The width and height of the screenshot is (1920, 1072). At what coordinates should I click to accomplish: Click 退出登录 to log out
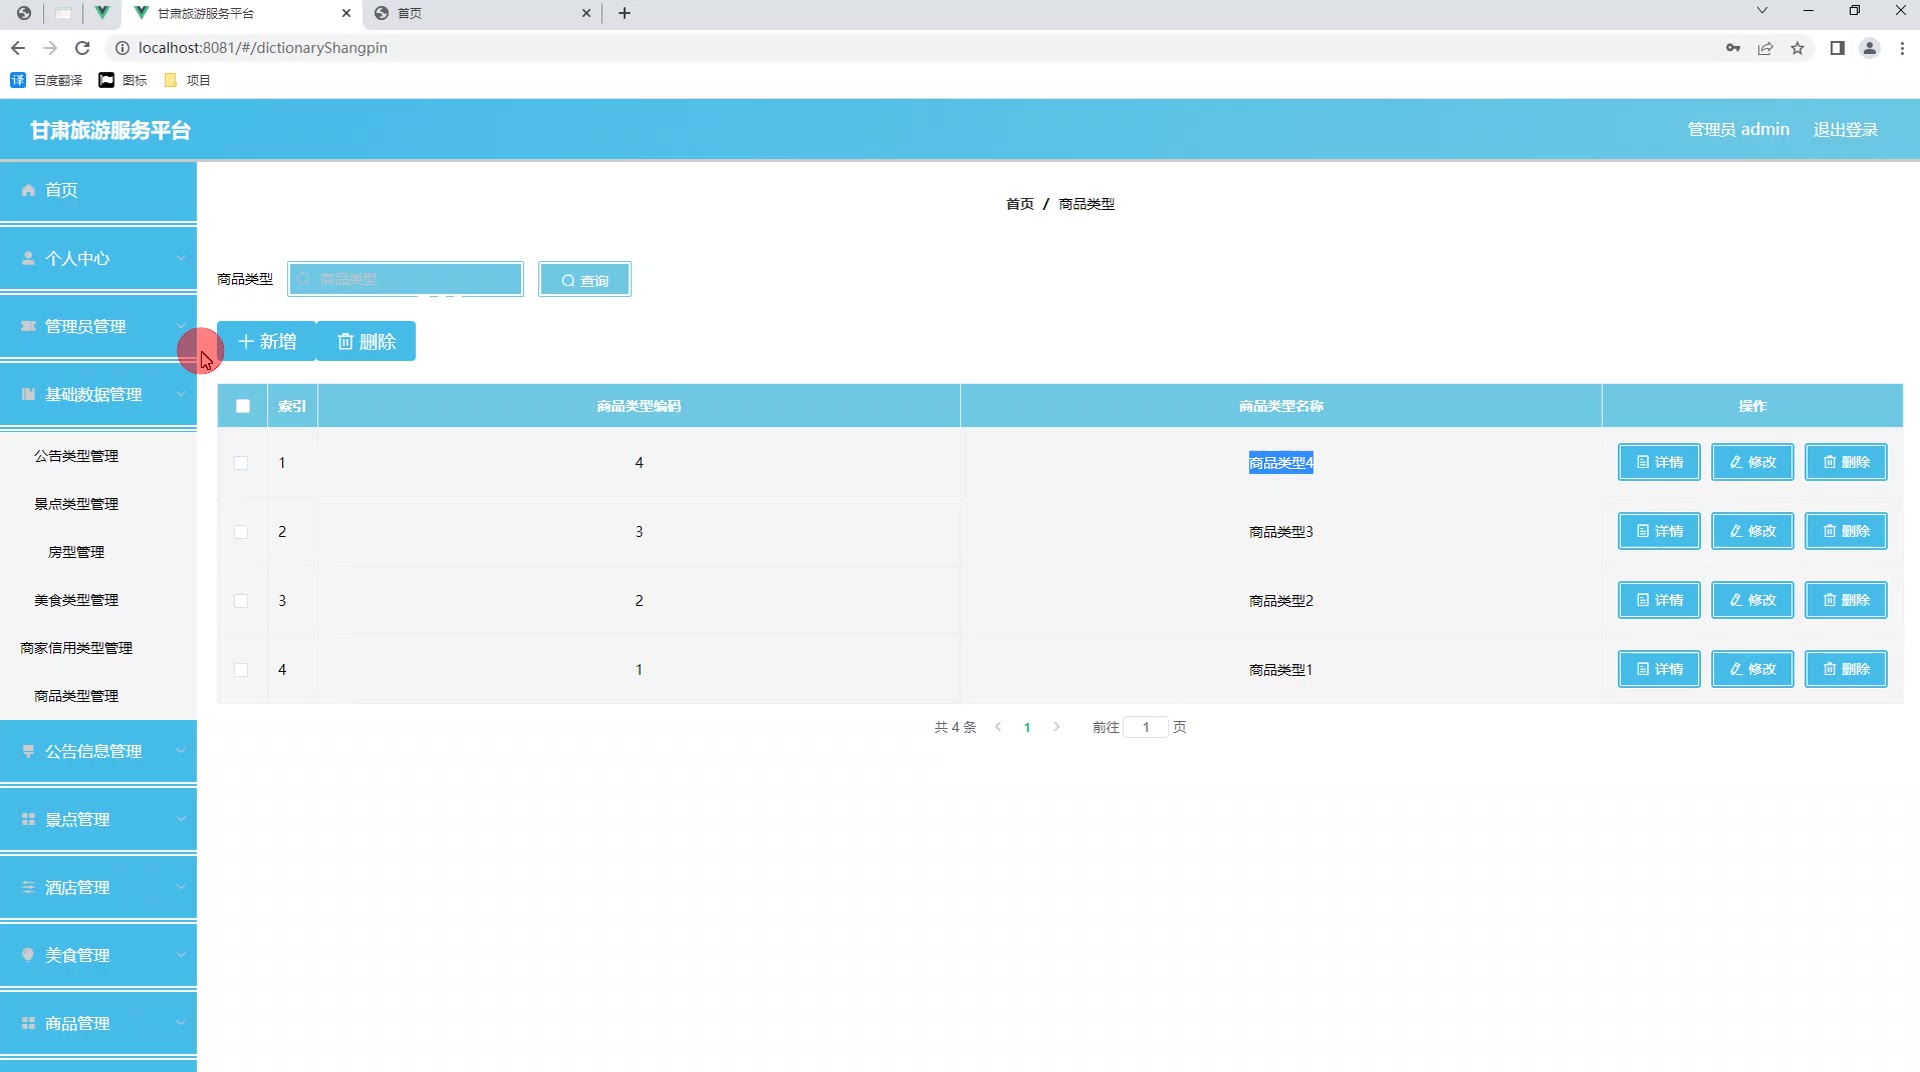(x=1845, y=129)
